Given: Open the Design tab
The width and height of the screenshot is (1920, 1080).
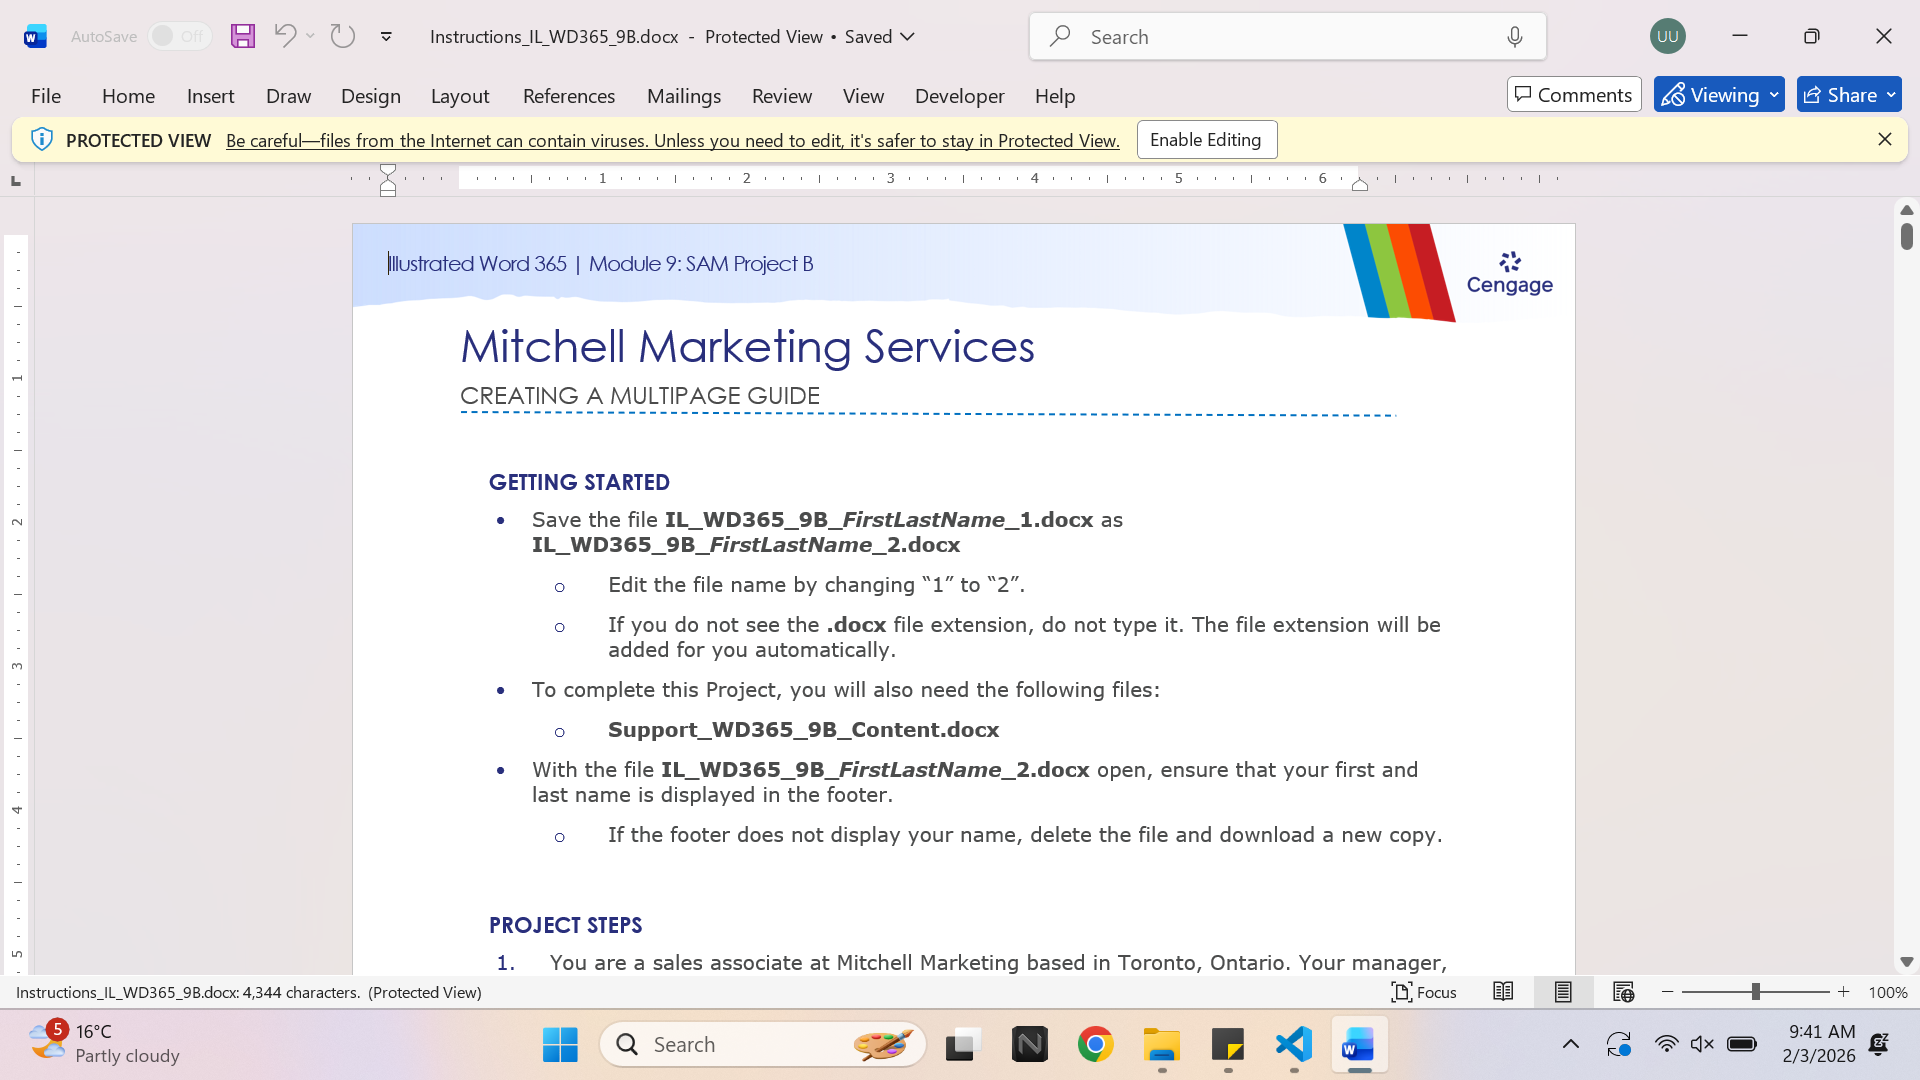Looking at the screenshot, I should (370, 96).
